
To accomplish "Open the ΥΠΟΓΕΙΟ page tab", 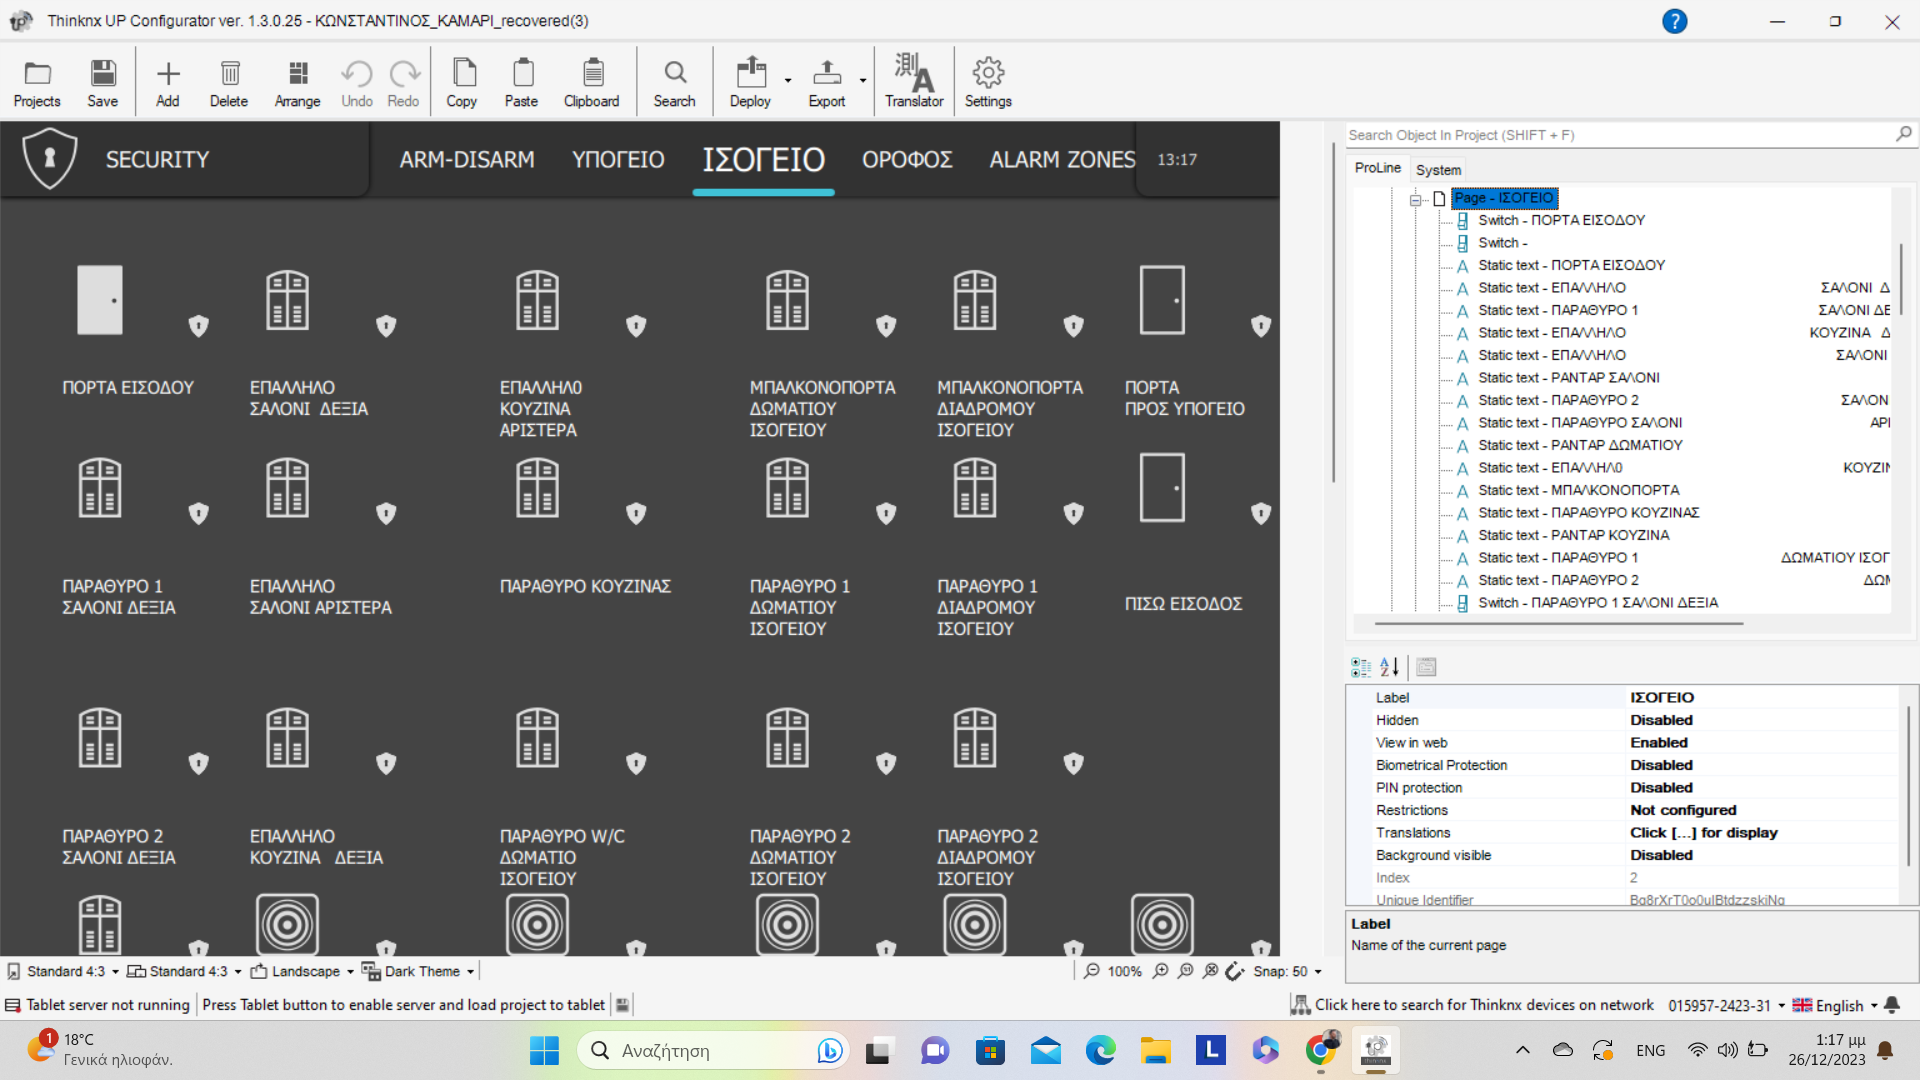I will tap(618, 159).
